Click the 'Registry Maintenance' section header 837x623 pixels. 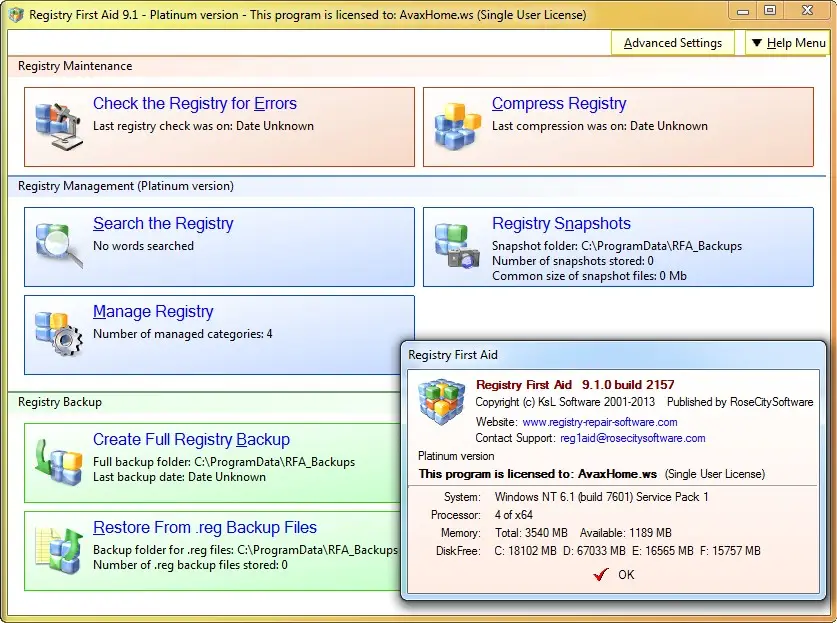[75, 66]
